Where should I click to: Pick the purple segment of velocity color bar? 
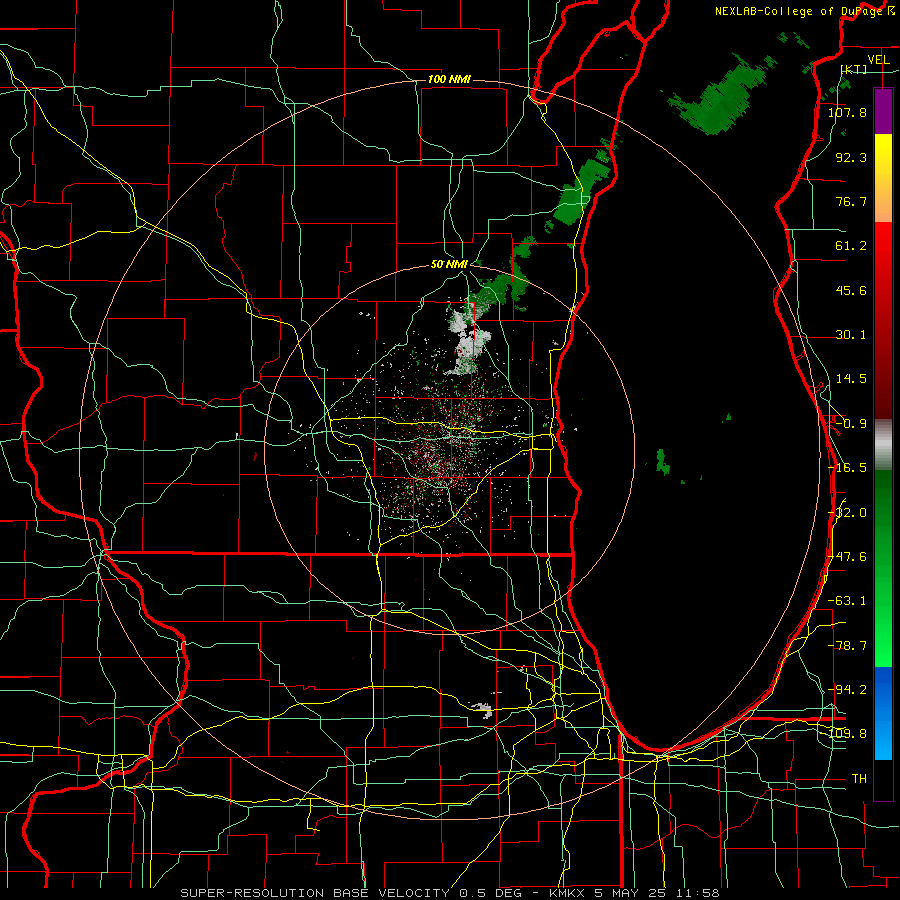coord(883,111)
